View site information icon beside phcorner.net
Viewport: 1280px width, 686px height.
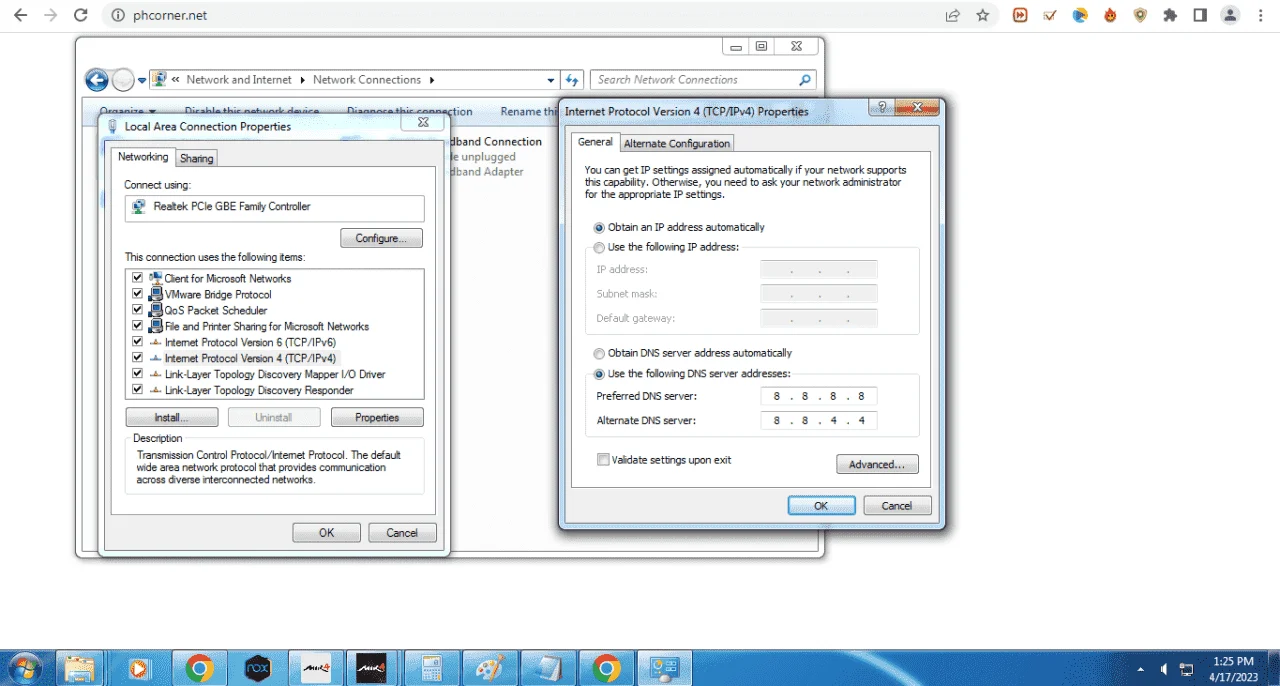[x=117, y=15]
